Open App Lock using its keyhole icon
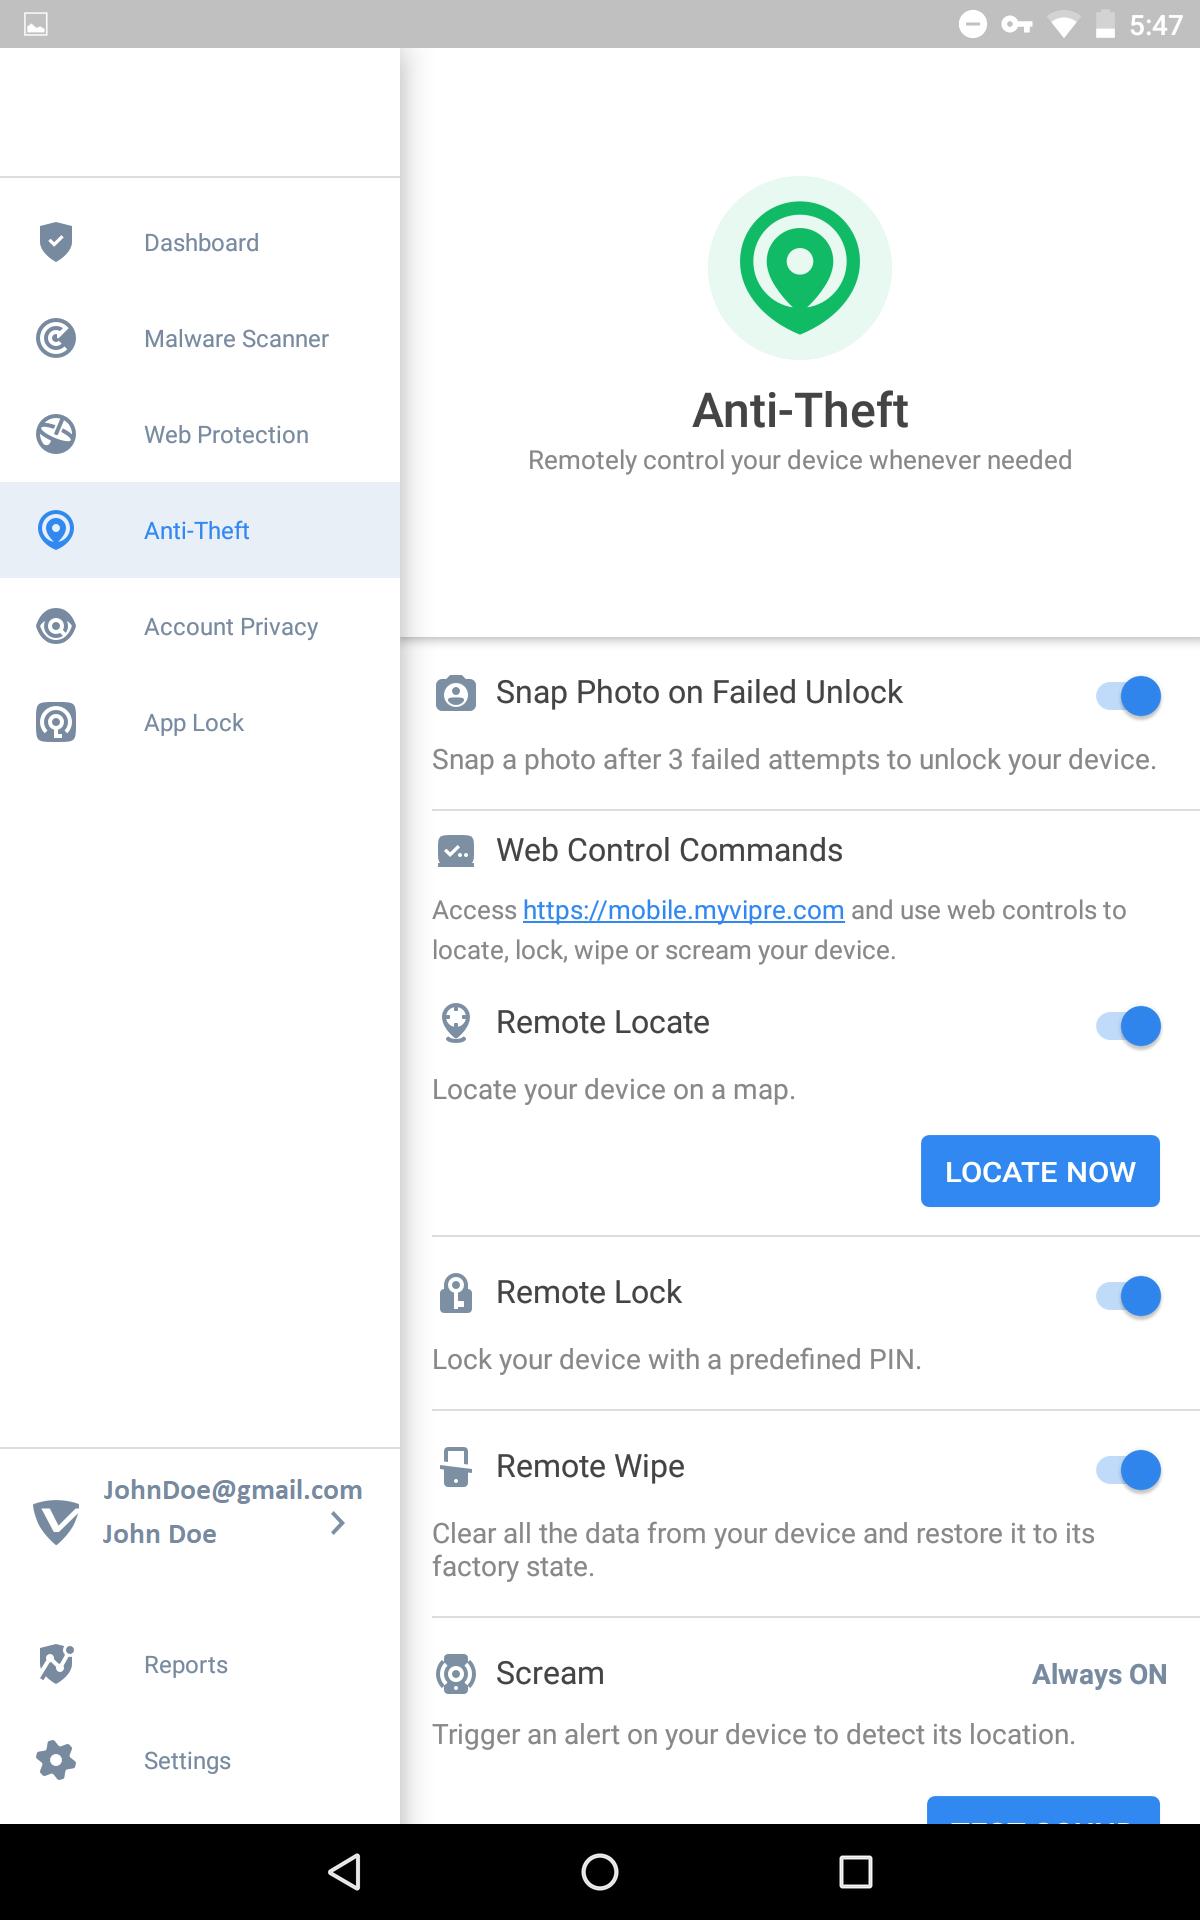This screenshot has width=1200, height=1920. point(56,722)
